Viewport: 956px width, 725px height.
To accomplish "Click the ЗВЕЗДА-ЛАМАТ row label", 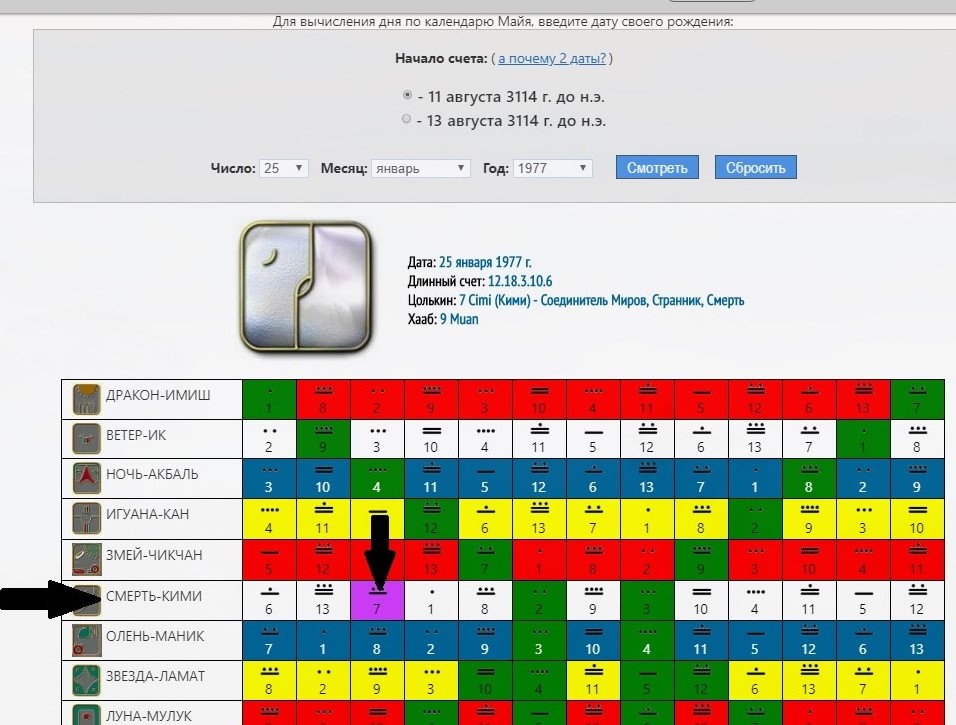I will coord(155,676).
